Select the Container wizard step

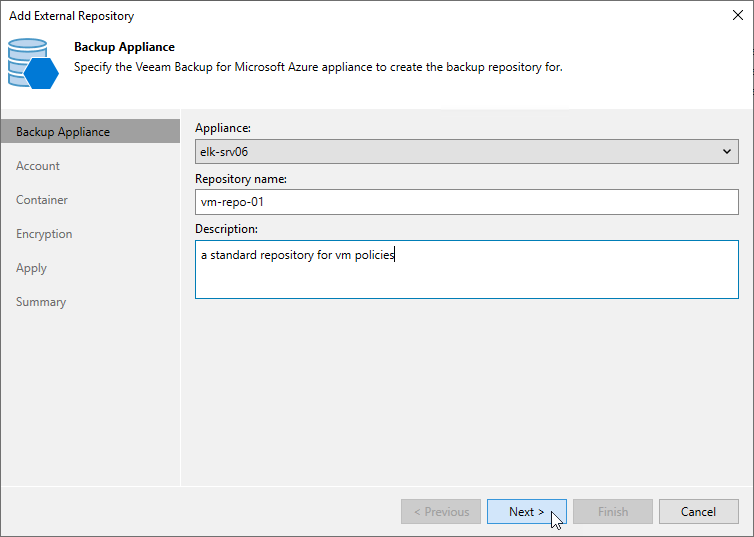41,200
